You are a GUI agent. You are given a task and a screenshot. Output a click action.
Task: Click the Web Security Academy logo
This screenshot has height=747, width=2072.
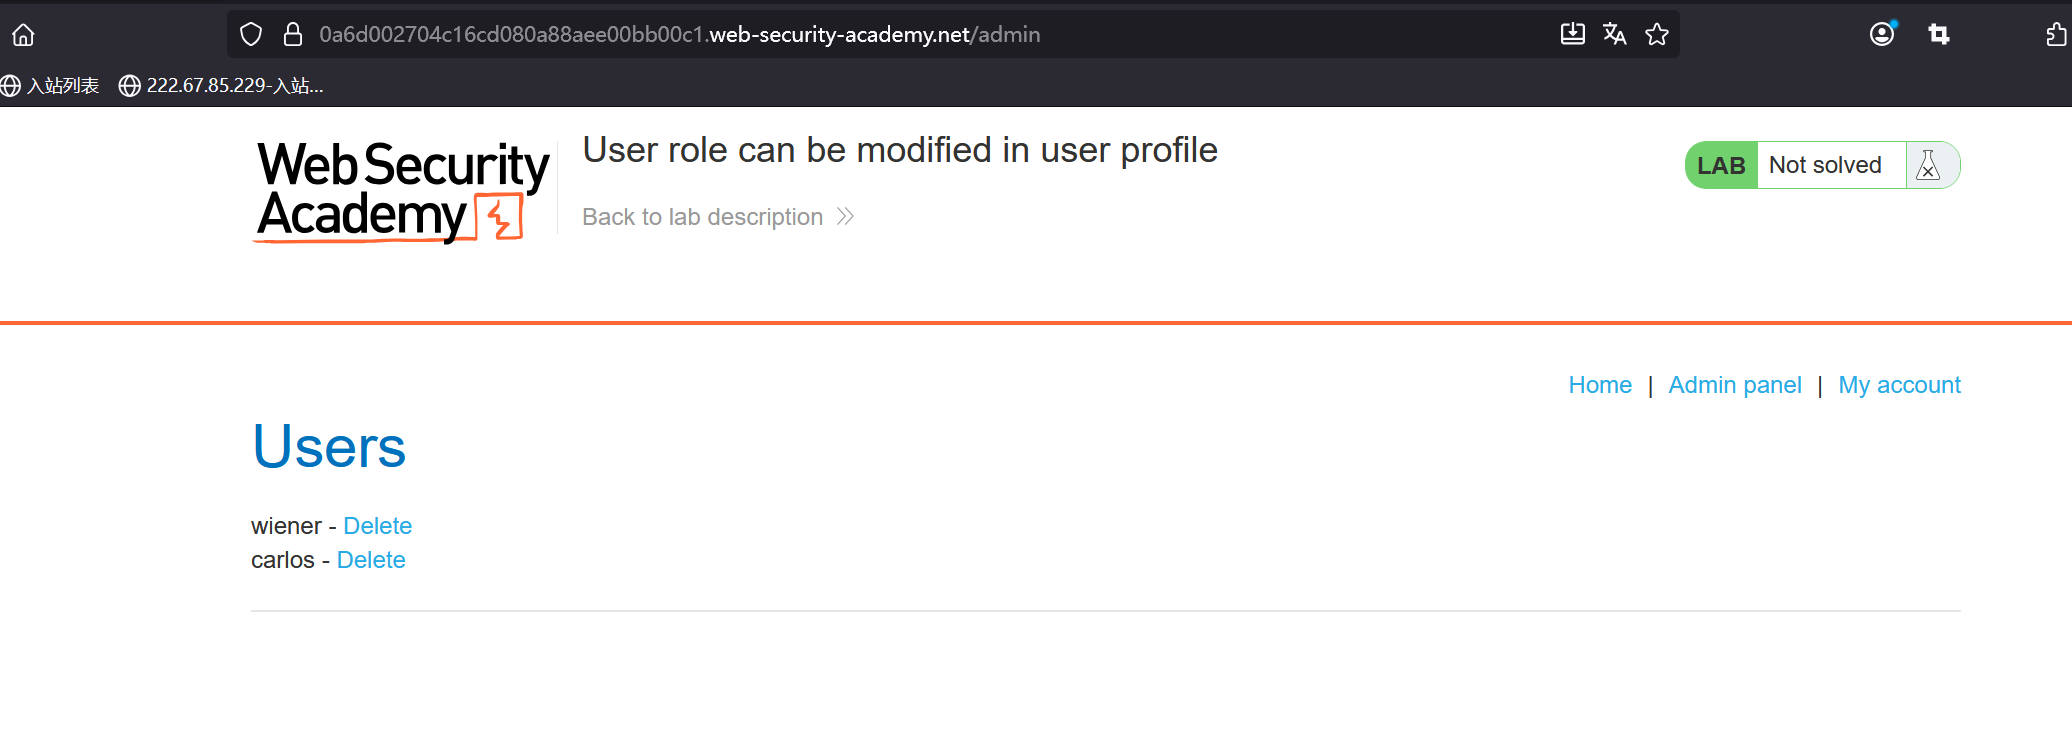click(x=402, y=191)
